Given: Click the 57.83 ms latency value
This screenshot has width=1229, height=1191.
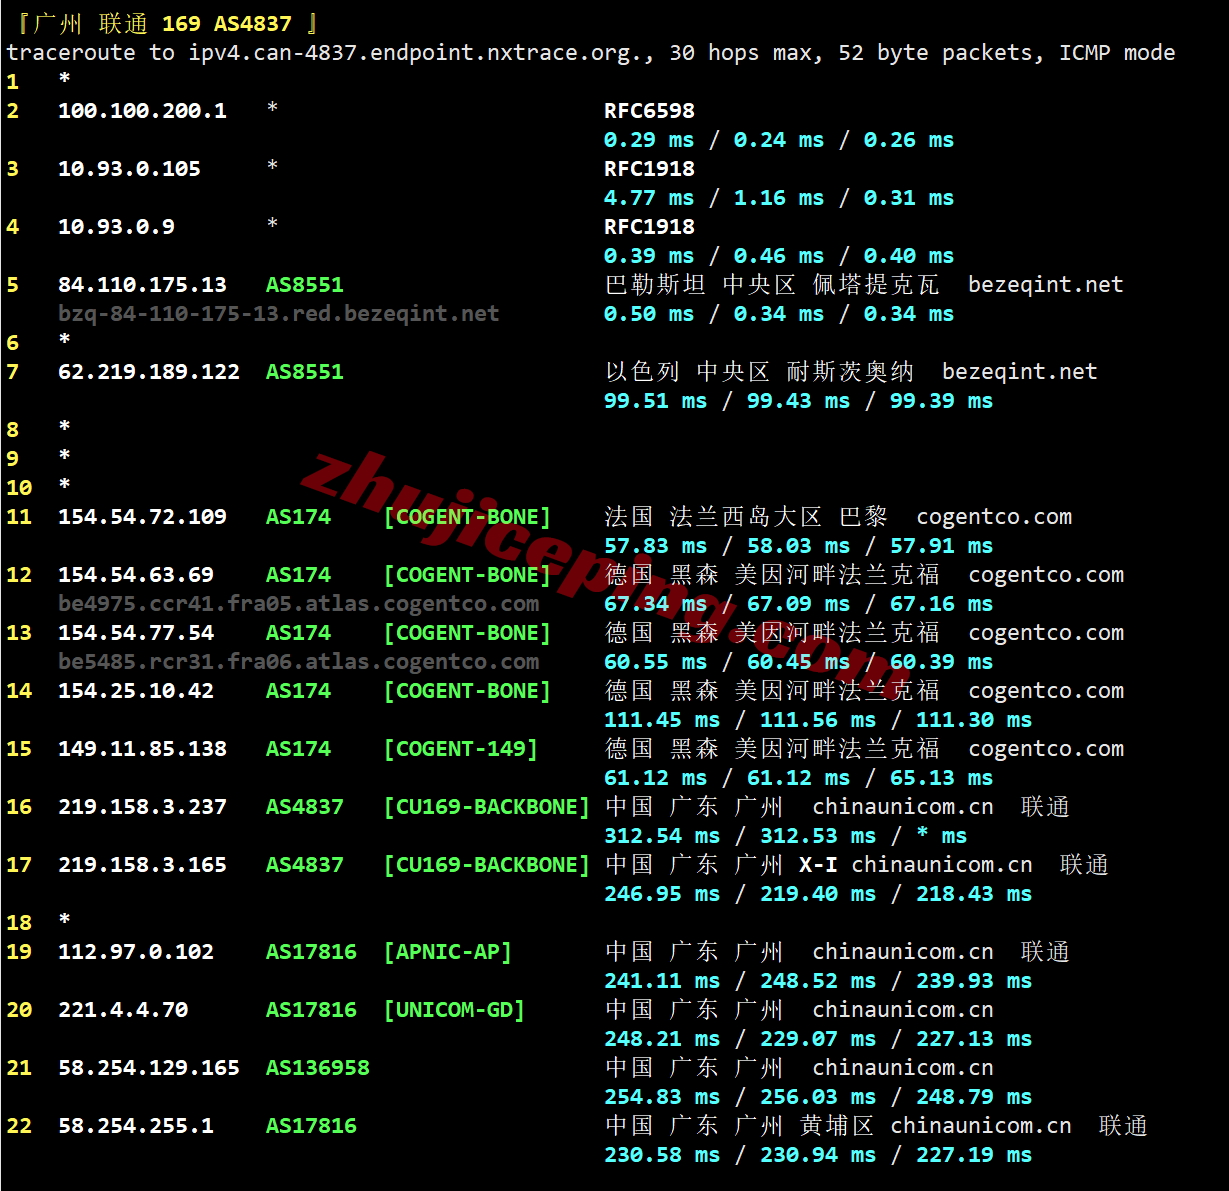Looking at the screenshot, I should click(x=655, y=546).
